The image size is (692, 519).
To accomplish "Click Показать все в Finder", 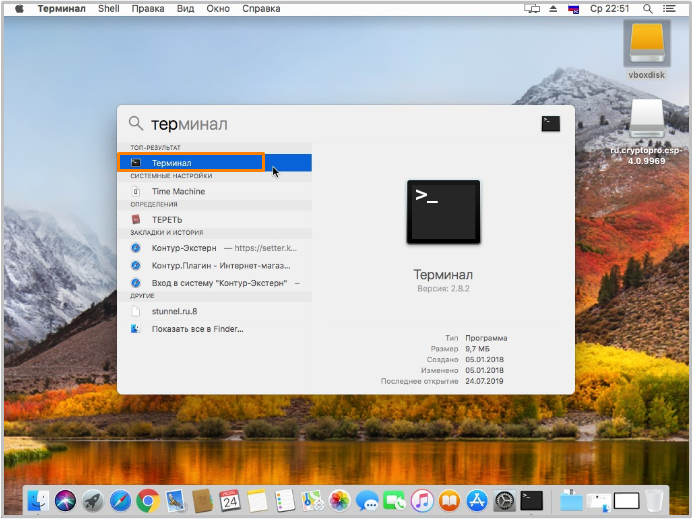I will [214, 329].
